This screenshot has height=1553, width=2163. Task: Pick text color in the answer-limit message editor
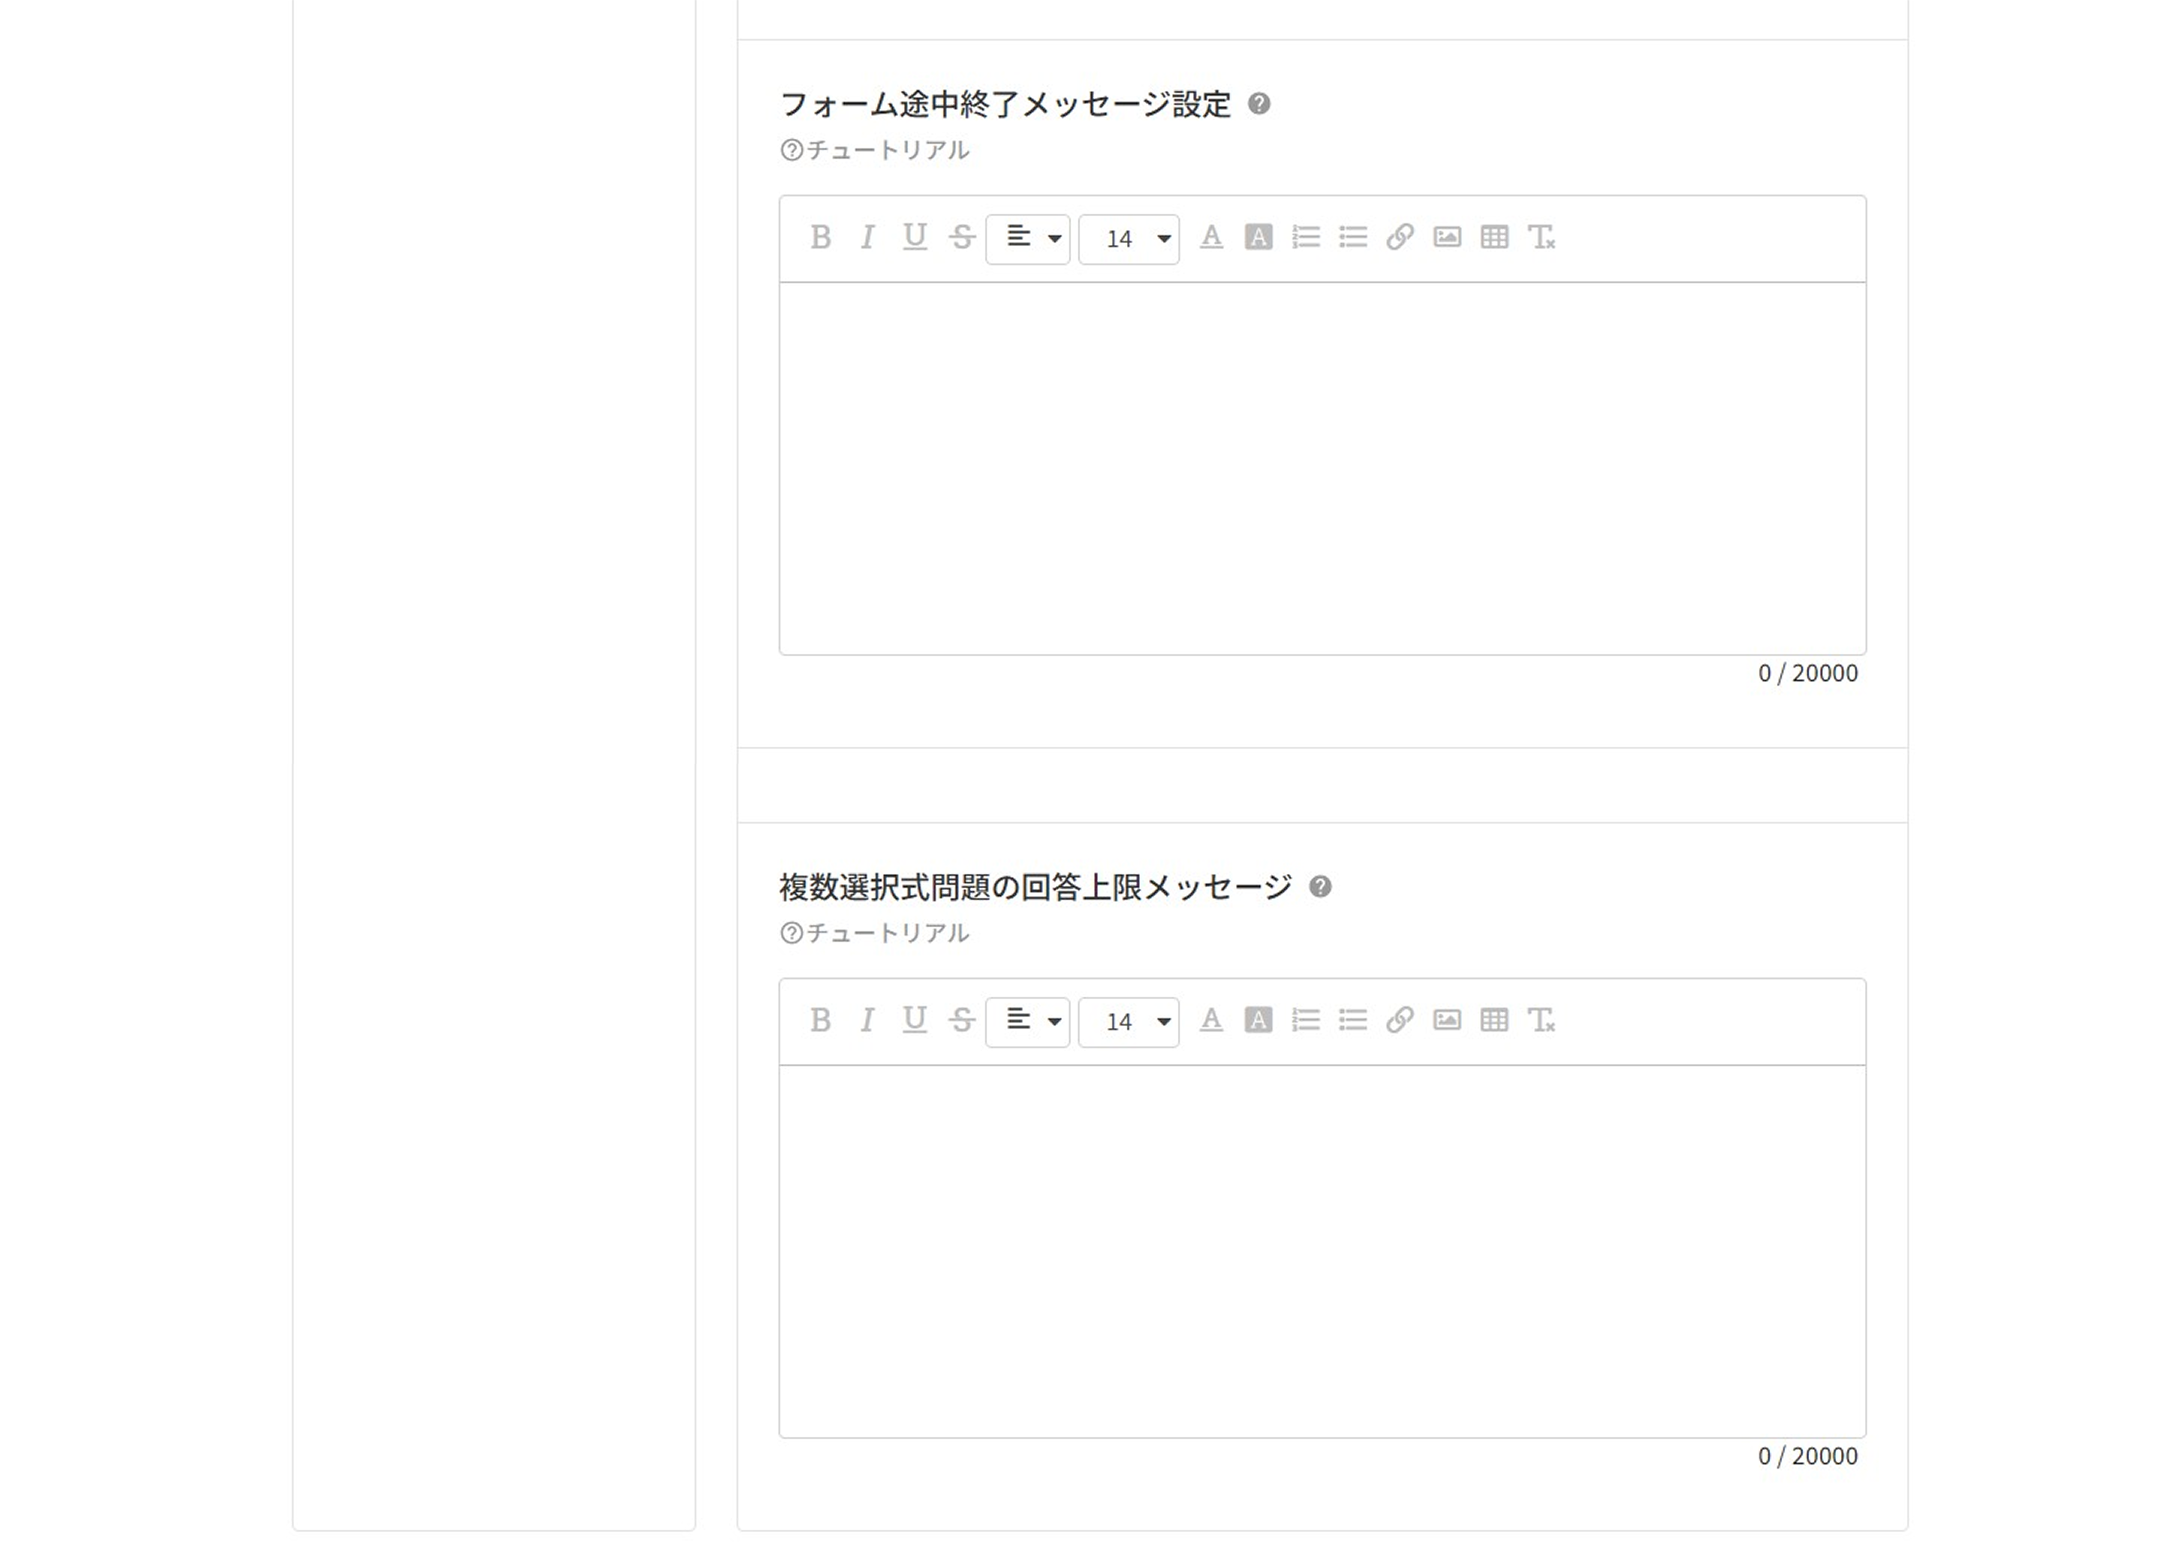click(1211, 1021)
